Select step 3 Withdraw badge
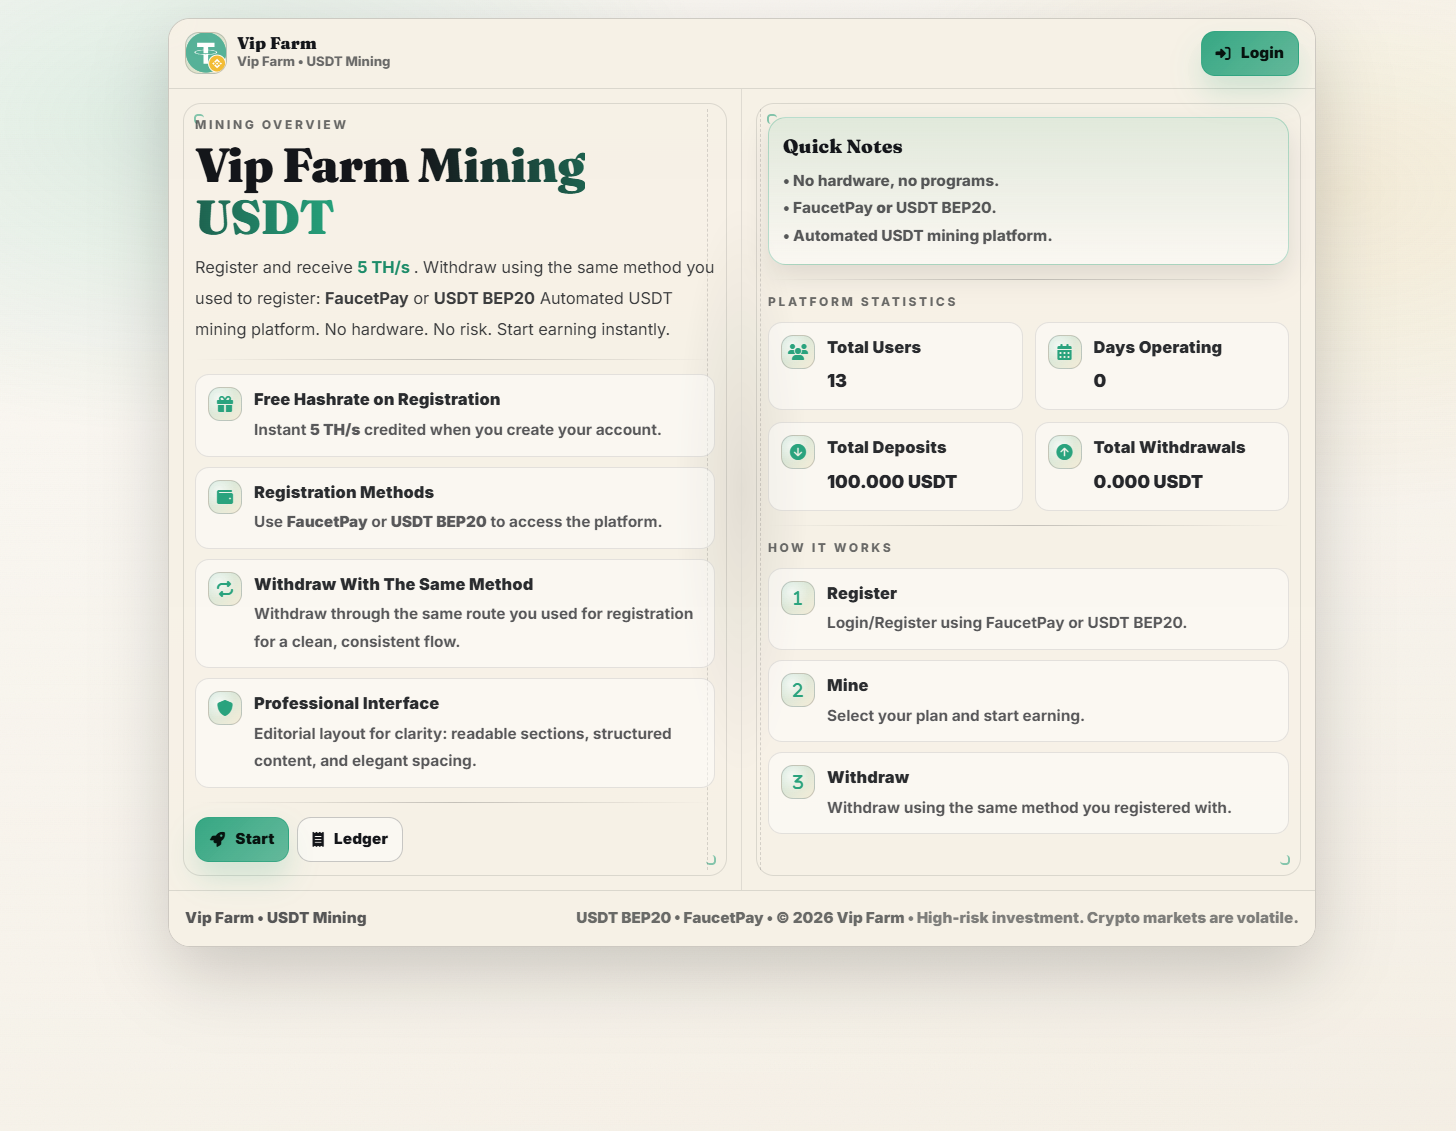 coord(798,782)
